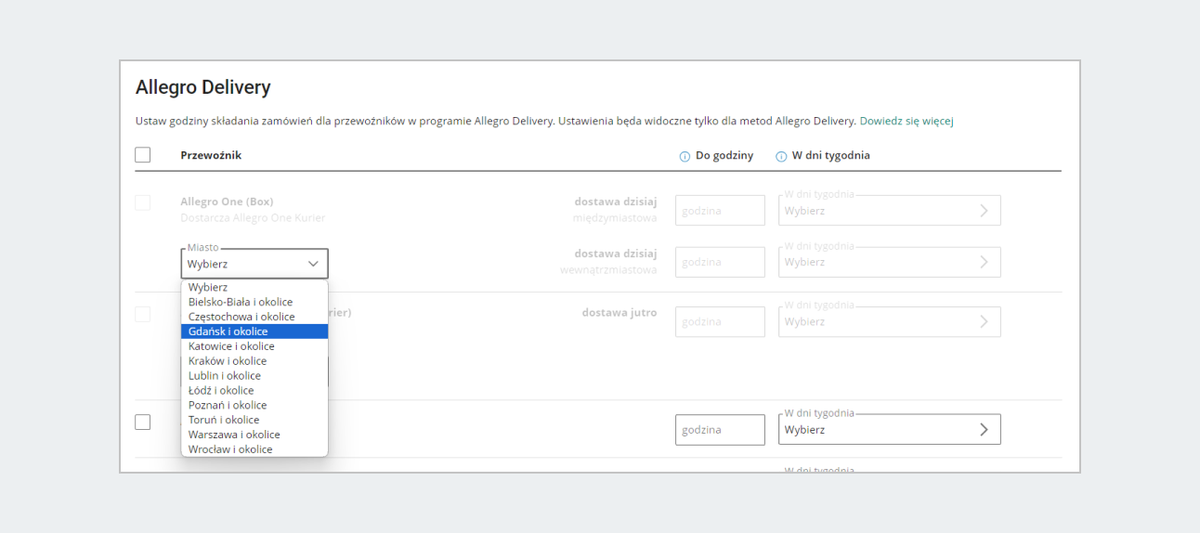Select Łódź i okolice

coord(254,390)
